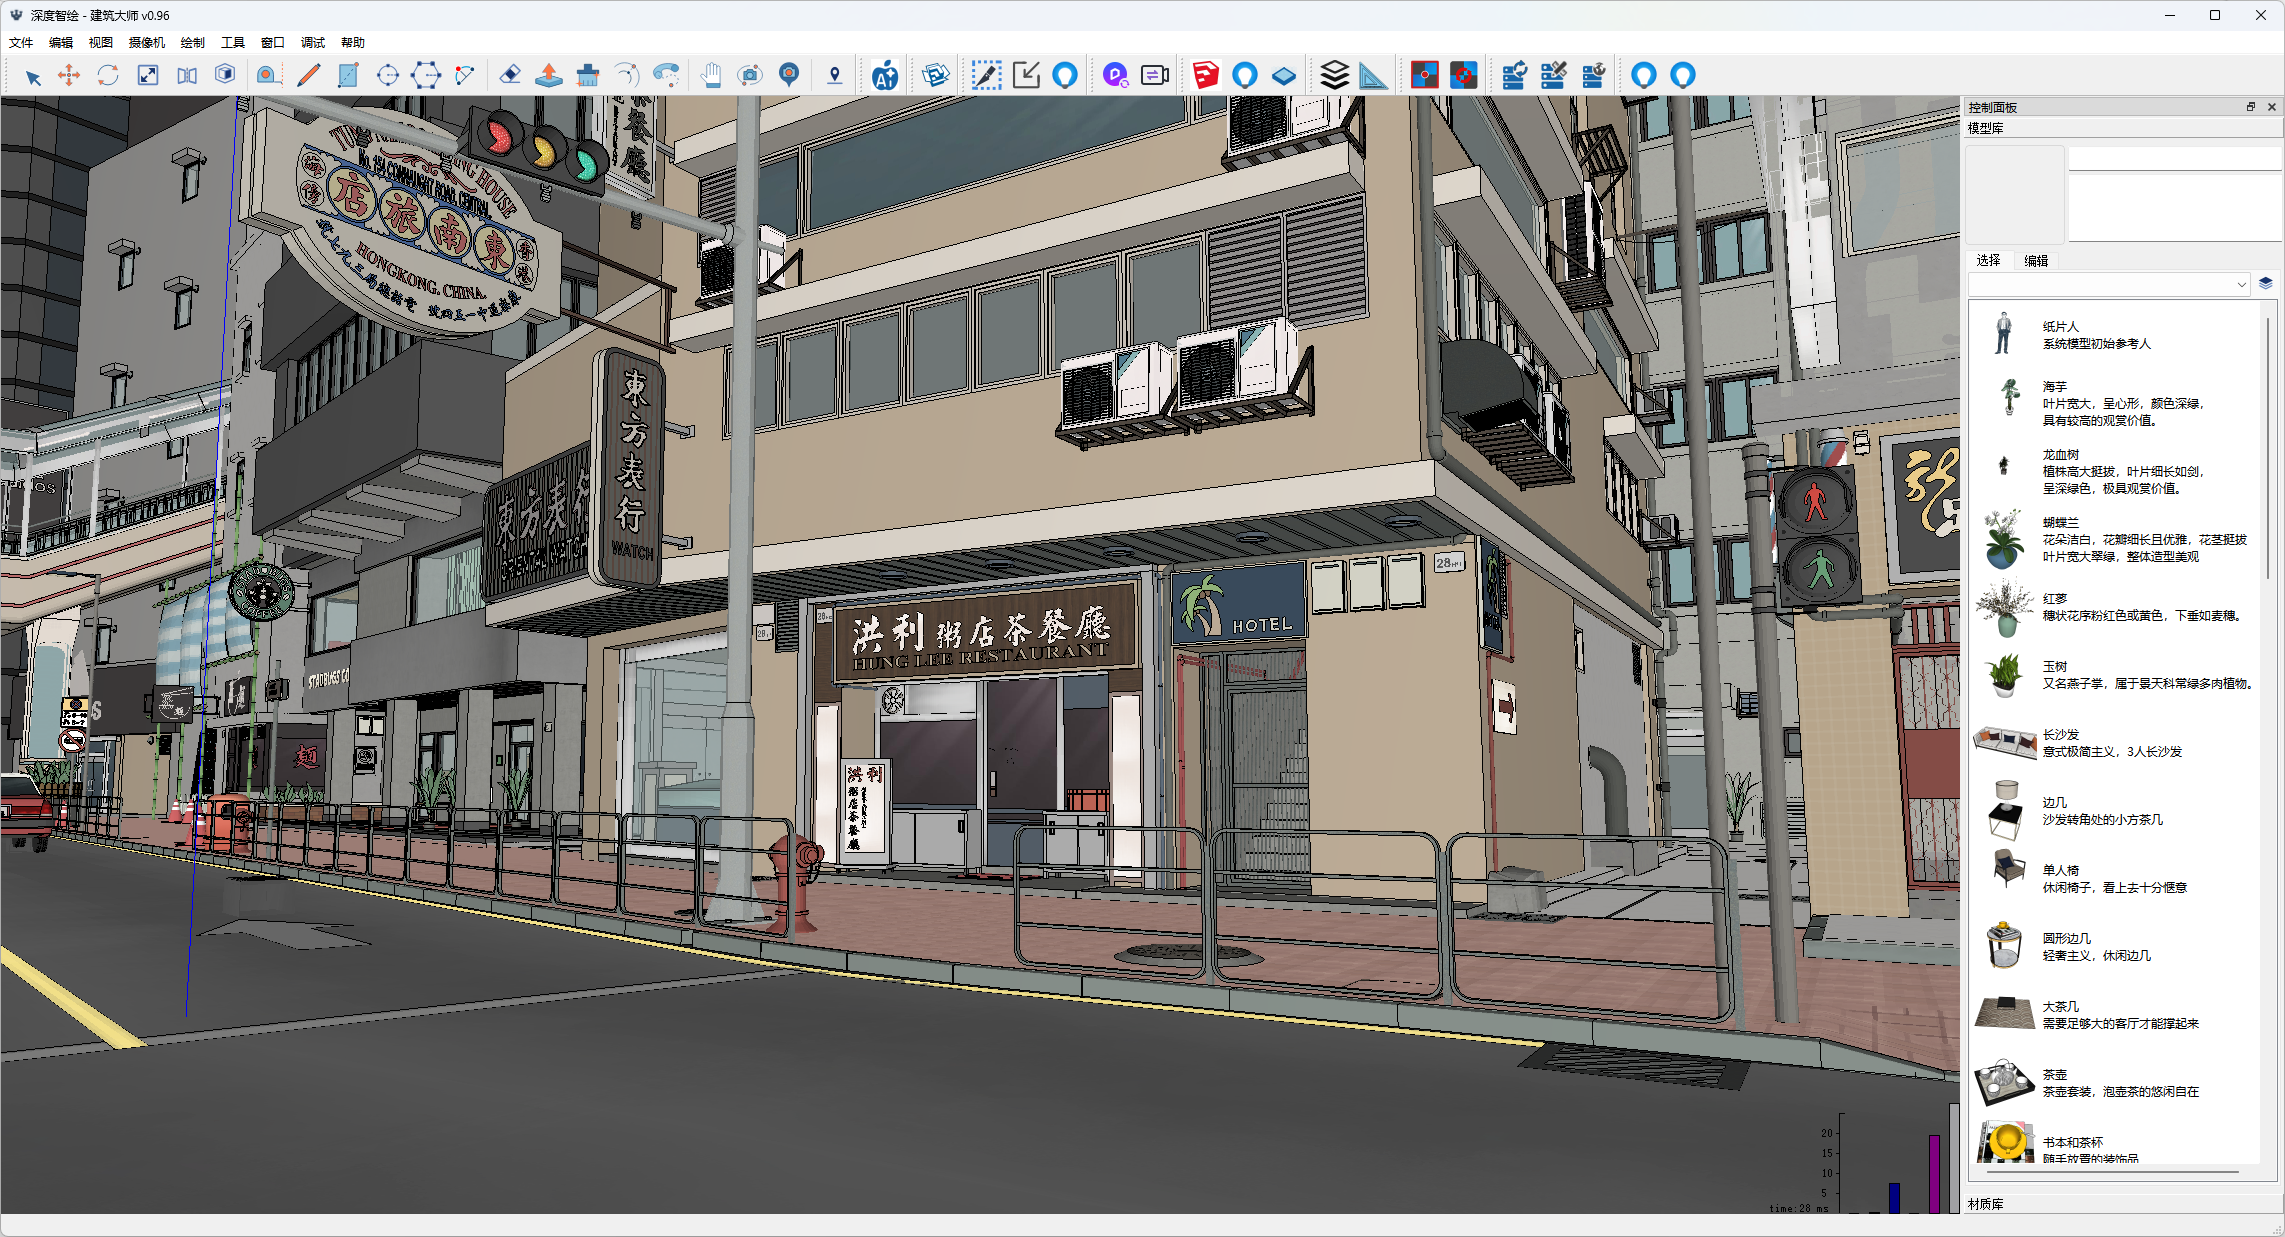Open the AI assistant tool
Screen dimensions: 2285x1237
click(x=885, y=76)
